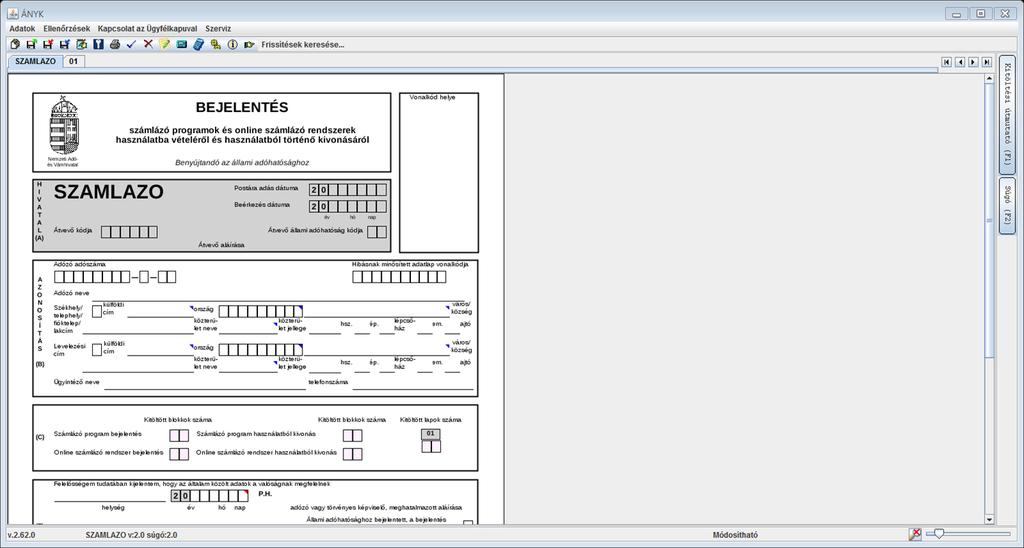The image size is (1024, 548).
Task: Adjust the zoom slider in status bar
Action: pyautogui.click(x=939, y=534)
